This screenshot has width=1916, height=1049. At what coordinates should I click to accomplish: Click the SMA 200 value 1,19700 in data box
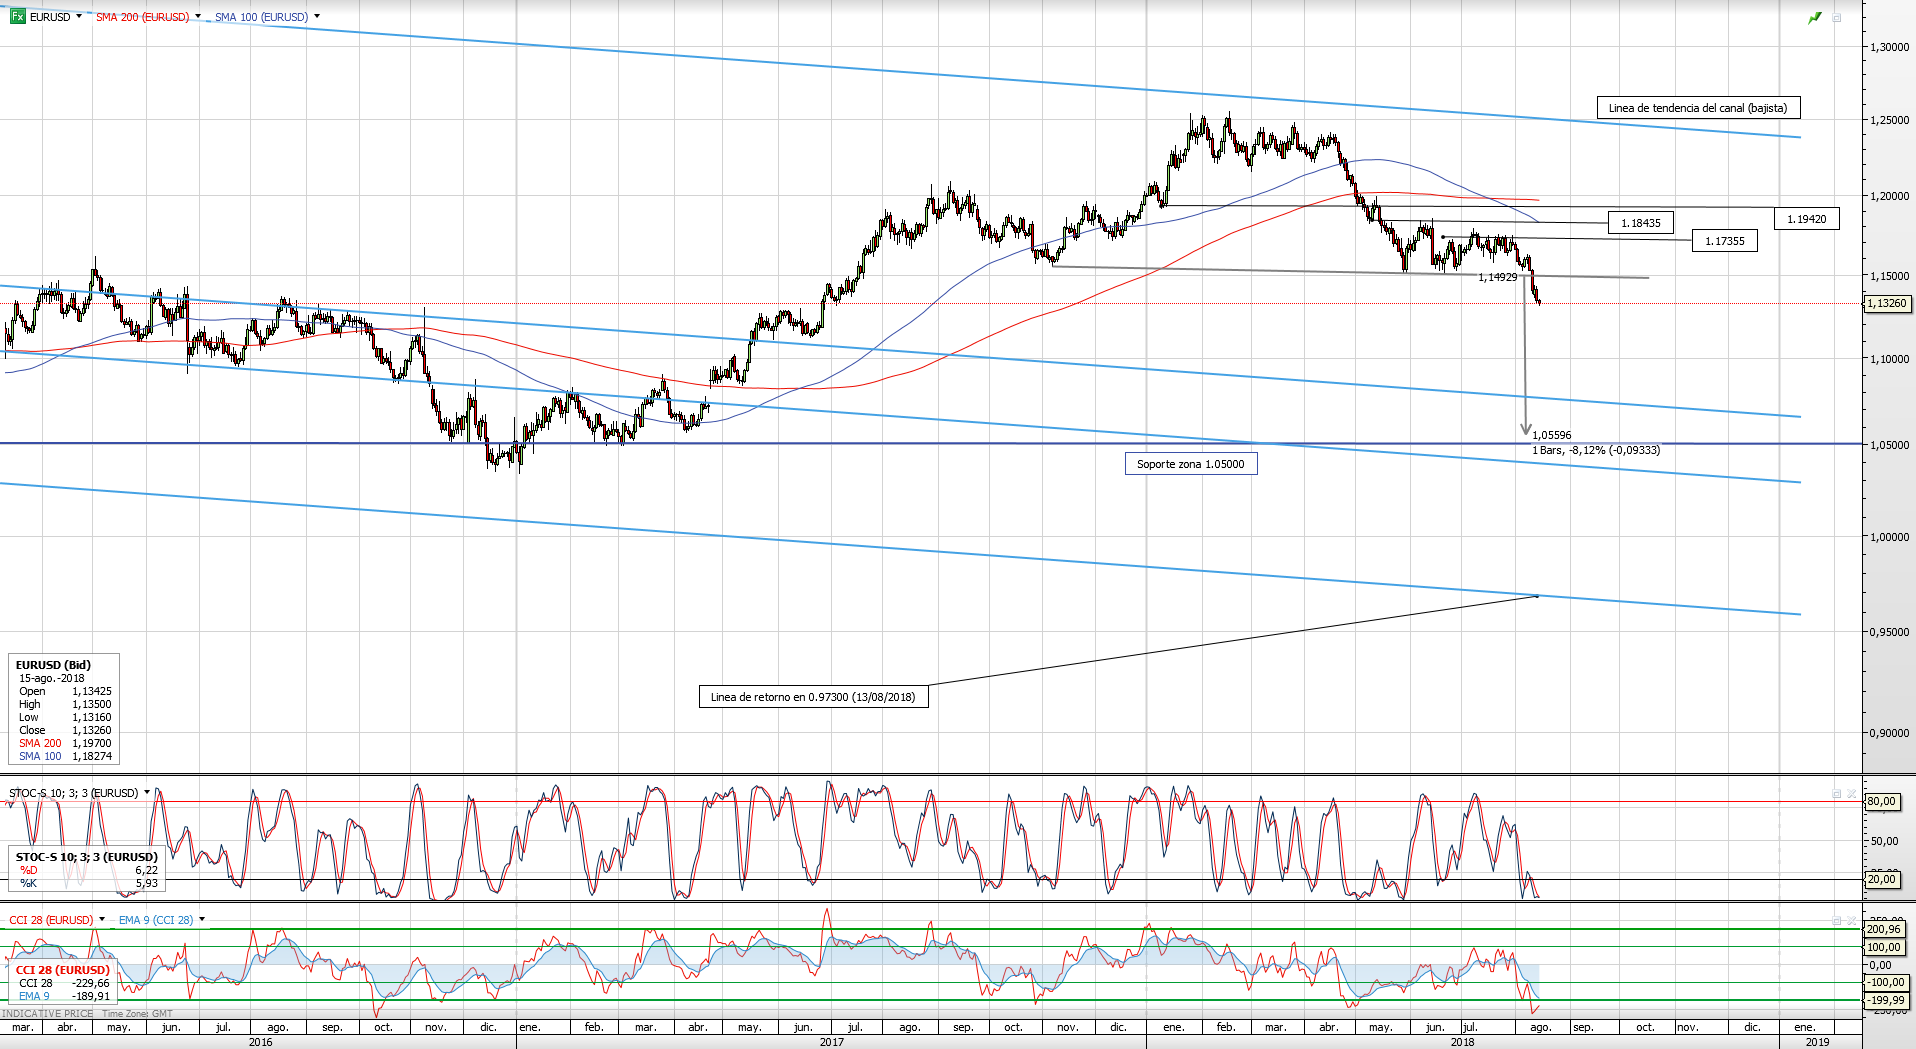92,743
